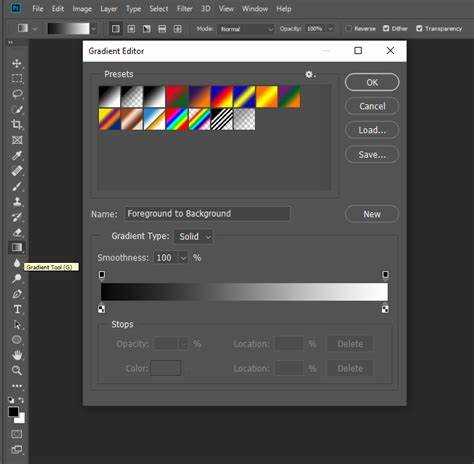
Task: Open the Smoothness value dropdown
Action: (x=183, y=258)
